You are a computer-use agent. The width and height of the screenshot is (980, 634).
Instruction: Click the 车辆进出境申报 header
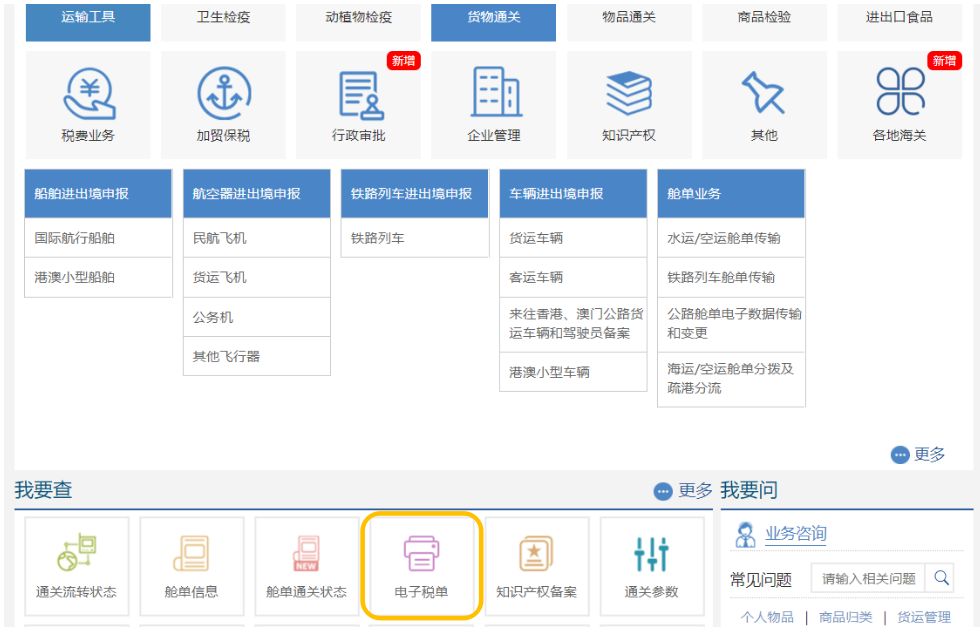point(573,194)
